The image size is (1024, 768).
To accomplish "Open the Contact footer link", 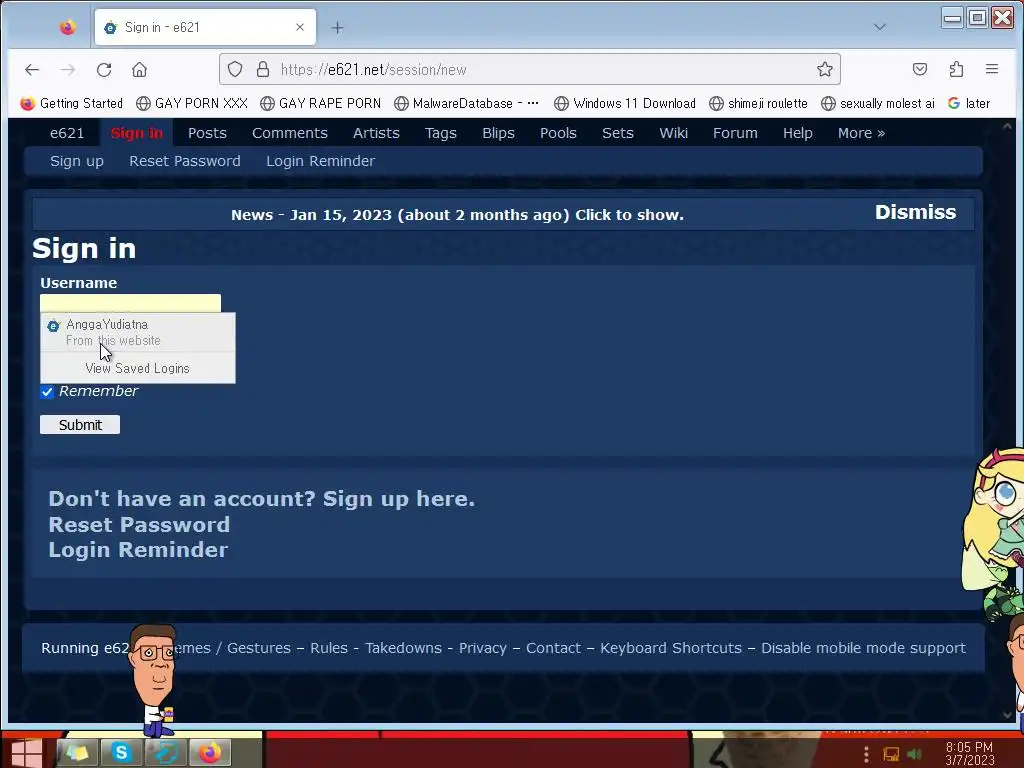I will (553, 648).
